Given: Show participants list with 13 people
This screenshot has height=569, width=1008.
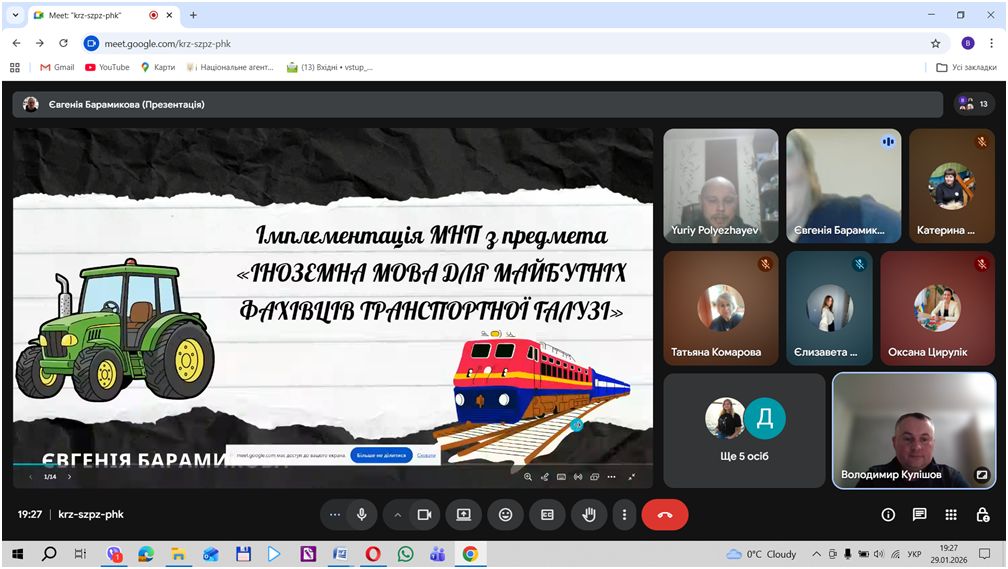Looking at the screenshot, I should (973, 104).
